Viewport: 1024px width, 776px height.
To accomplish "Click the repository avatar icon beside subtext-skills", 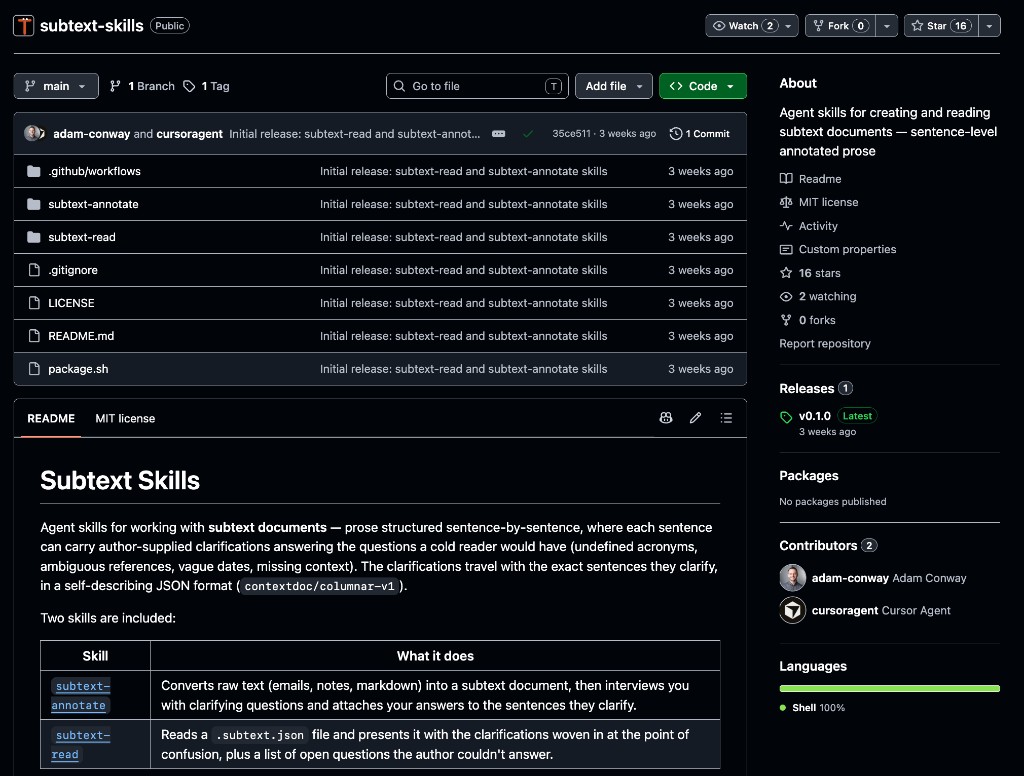I will click(x=24, y=25).
